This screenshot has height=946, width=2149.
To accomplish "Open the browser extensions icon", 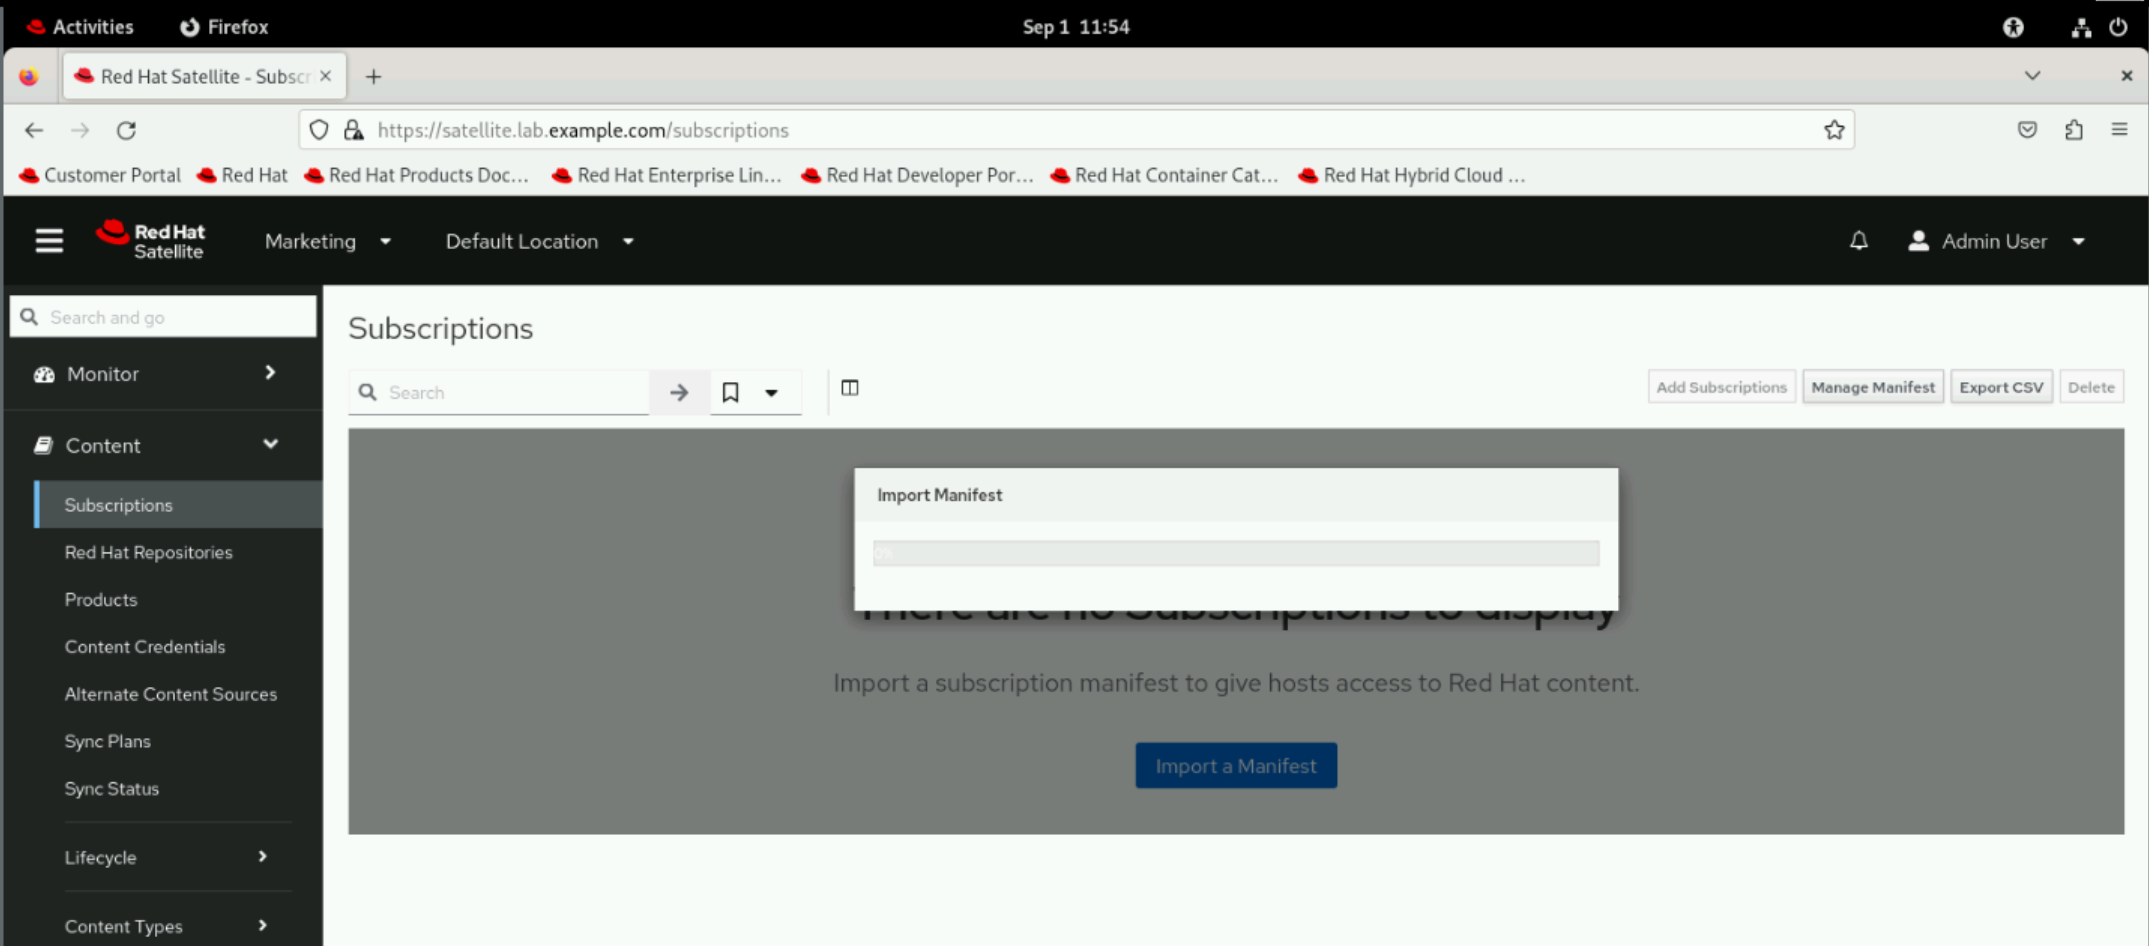I will [x=2074, y=130].
